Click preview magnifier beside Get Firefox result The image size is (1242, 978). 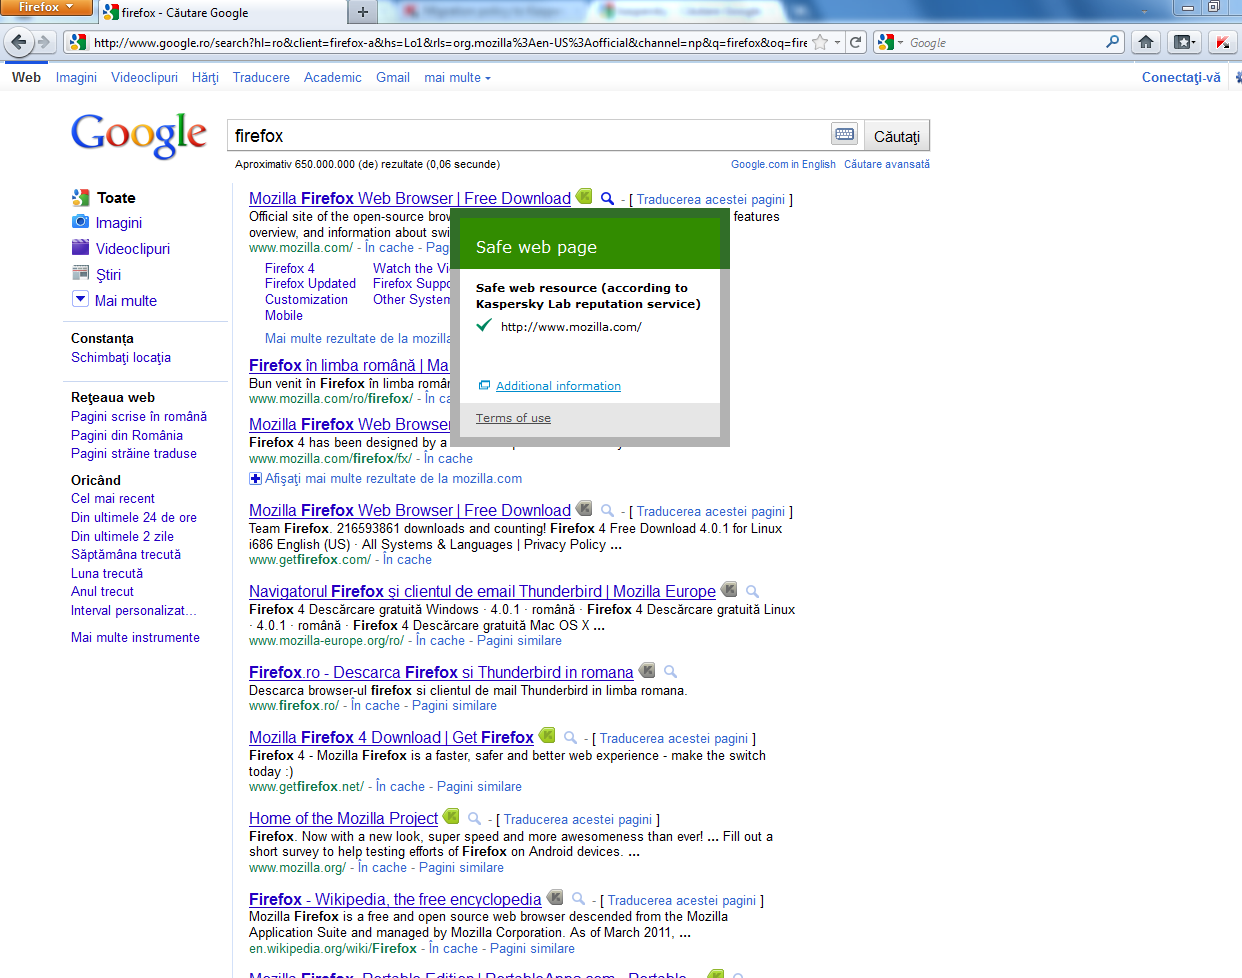(x=570, y=738)
